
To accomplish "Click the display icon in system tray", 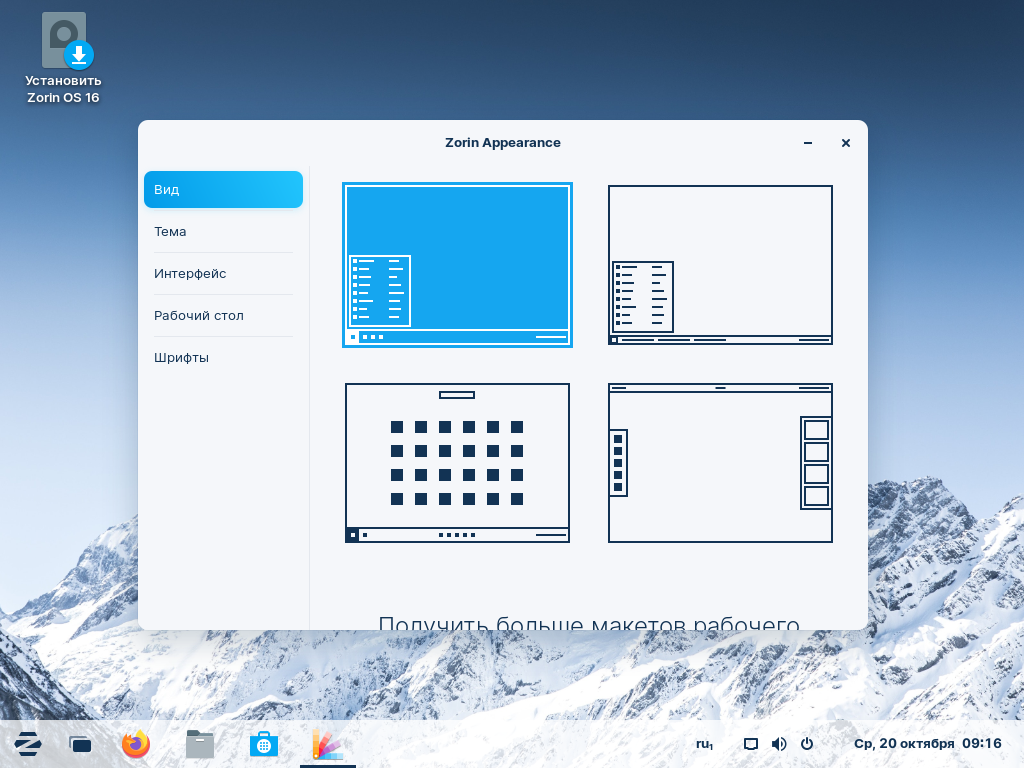I will click(751, 744).
